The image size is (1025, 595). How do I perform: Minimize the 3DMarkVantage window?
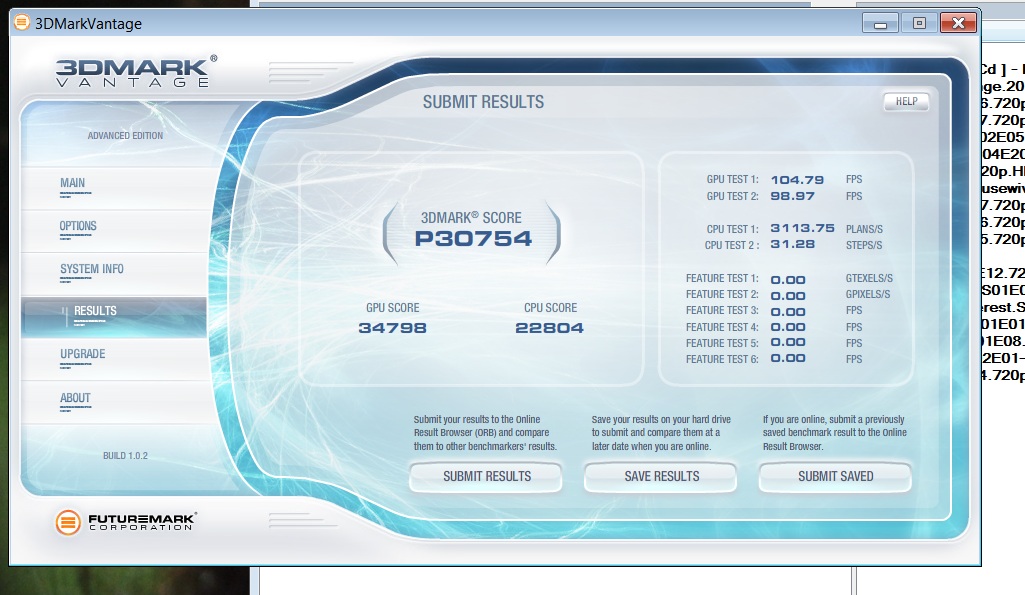click(880, 24)
